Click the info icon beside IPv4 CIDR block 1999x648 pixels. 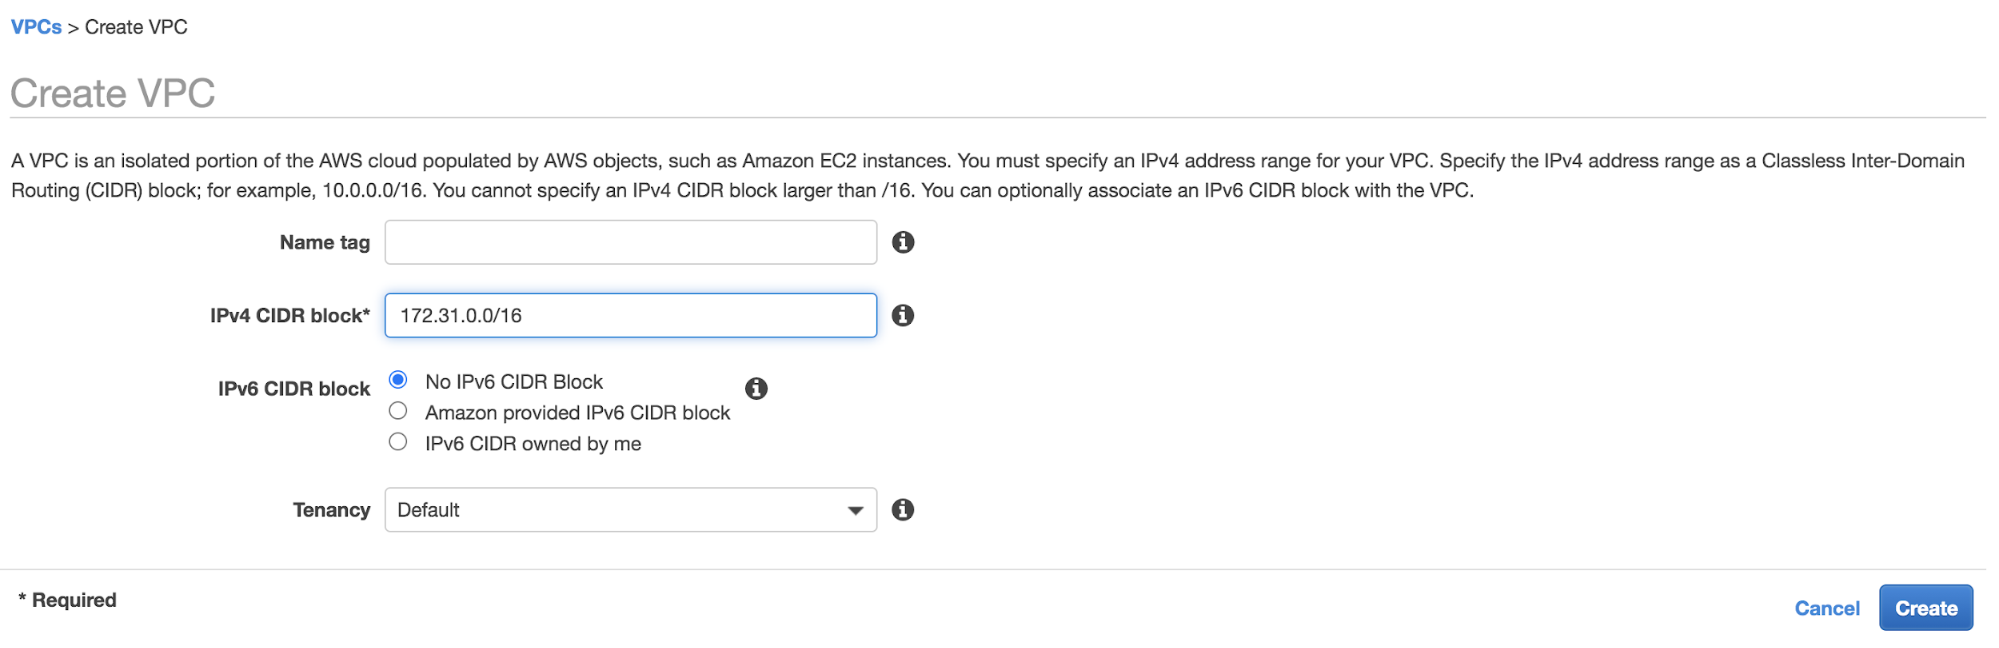coord(904,315)
